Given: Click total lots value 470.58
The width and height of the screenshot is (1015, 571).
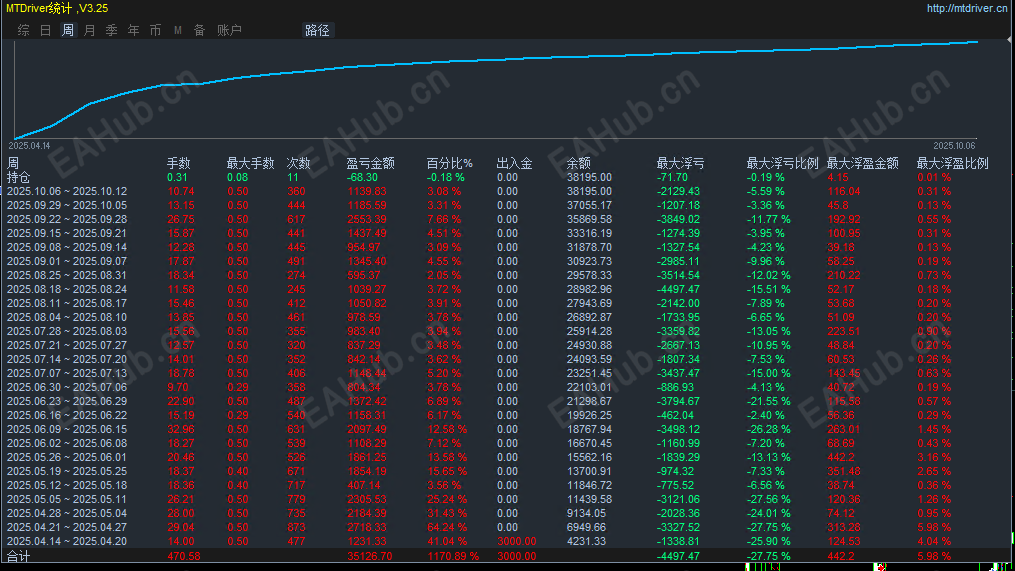Looking at the screenshot, I should click(x=184, y=556).
